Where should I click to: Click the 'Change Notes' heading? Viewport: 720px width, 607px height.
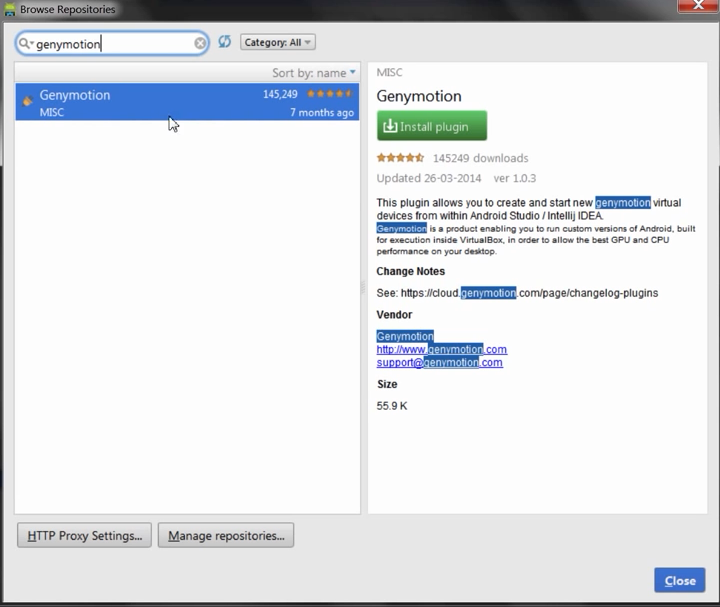click(x=411, y=271)
